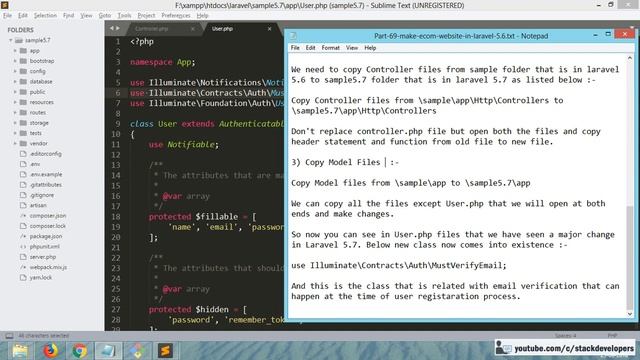Collapse the sample5.7 root folder
Image resolution: width=640 pixels, height=360 pixels.
[x=11, y=40]
